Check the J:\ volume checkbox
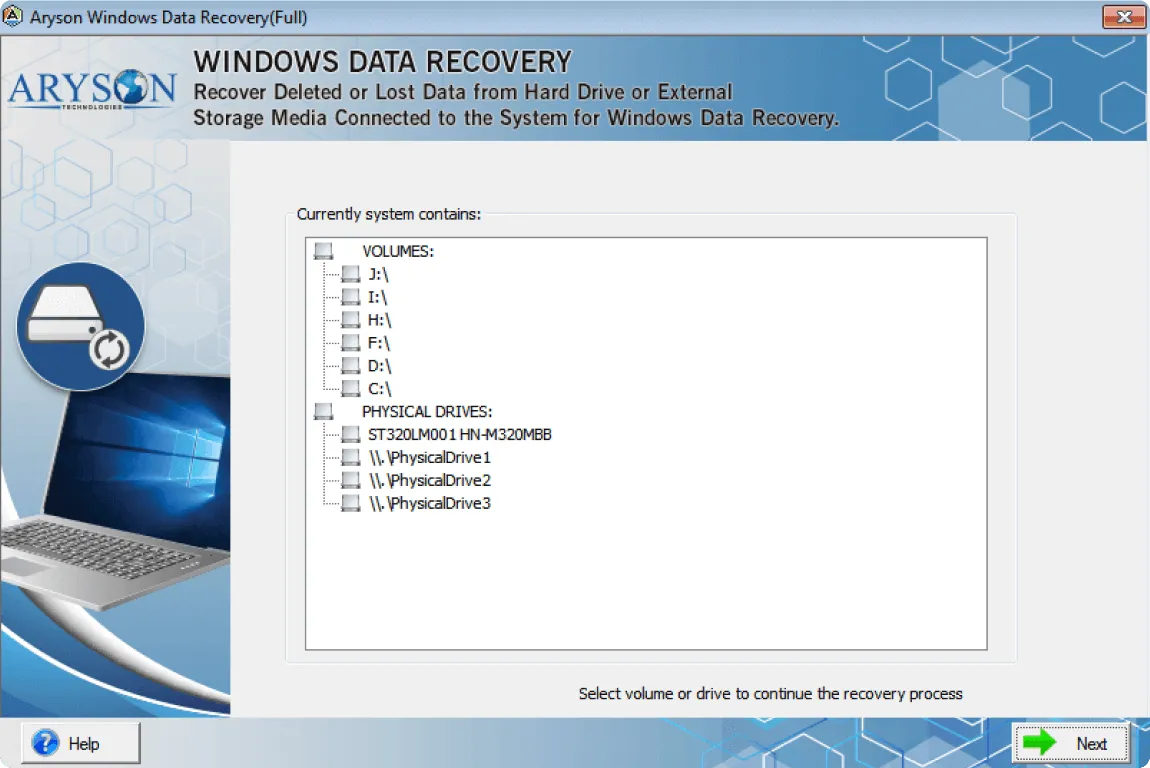This screenshot has height=768, width=1150. (x=350, y=273)
